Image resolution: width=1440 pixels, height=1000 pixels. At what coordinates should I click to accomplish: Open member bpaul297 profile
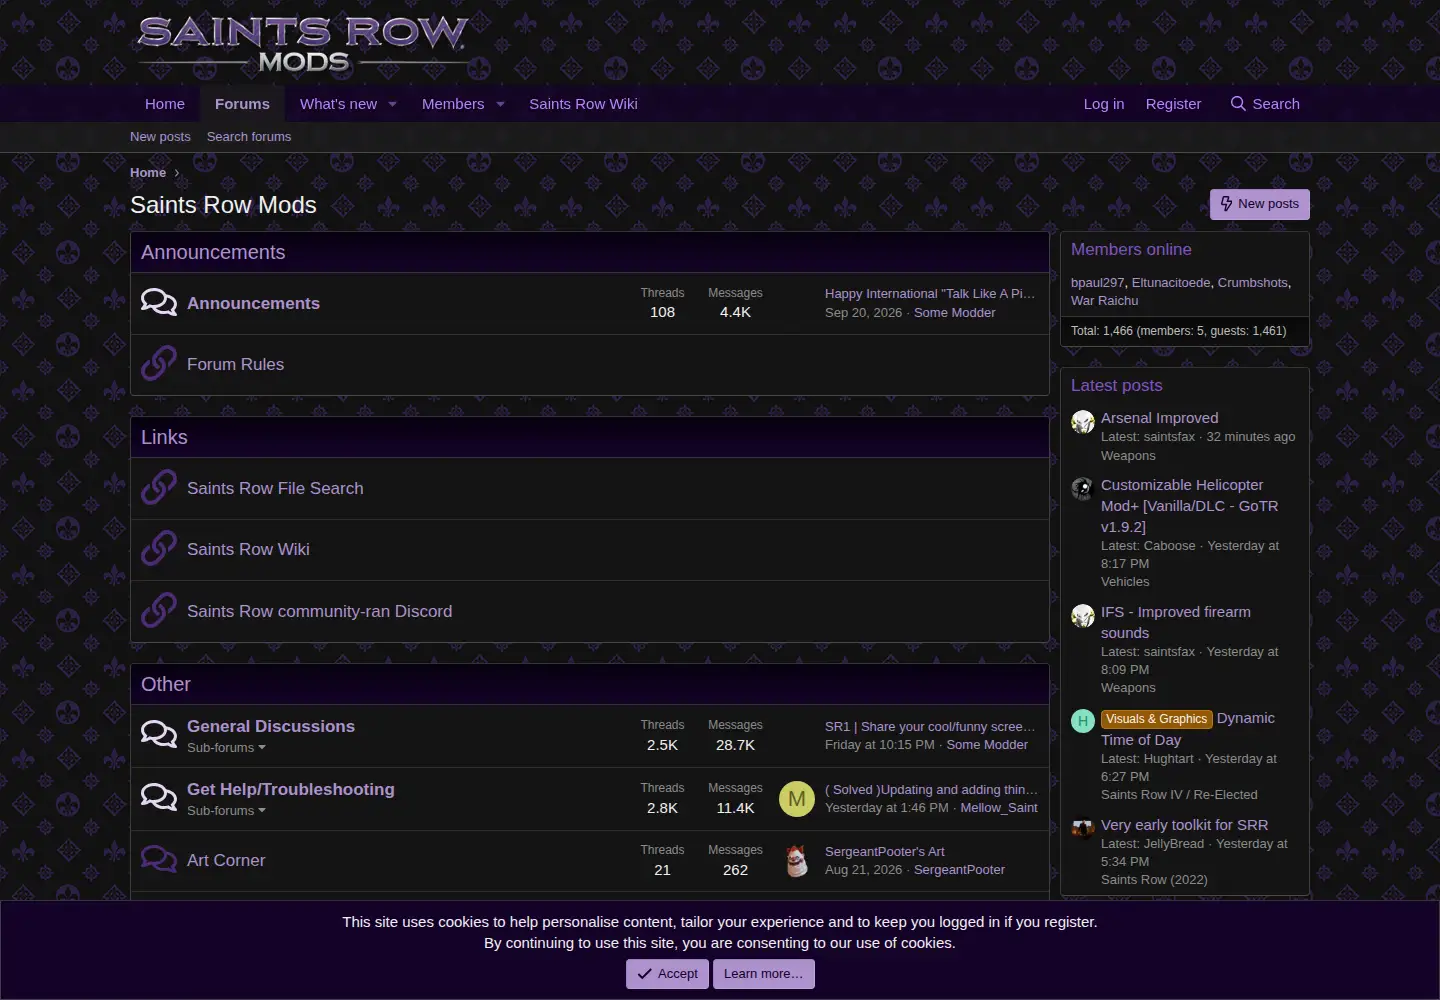1097,283
